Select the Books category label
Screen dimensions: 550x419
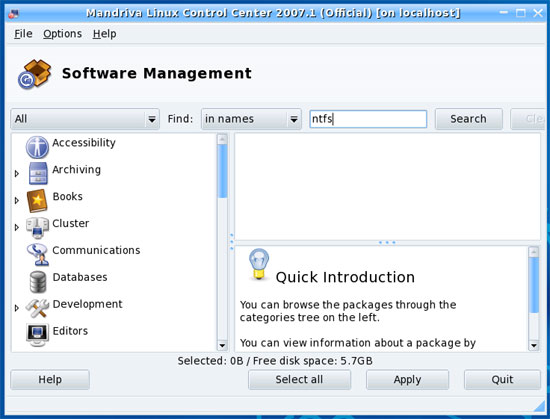click(67, 196)
